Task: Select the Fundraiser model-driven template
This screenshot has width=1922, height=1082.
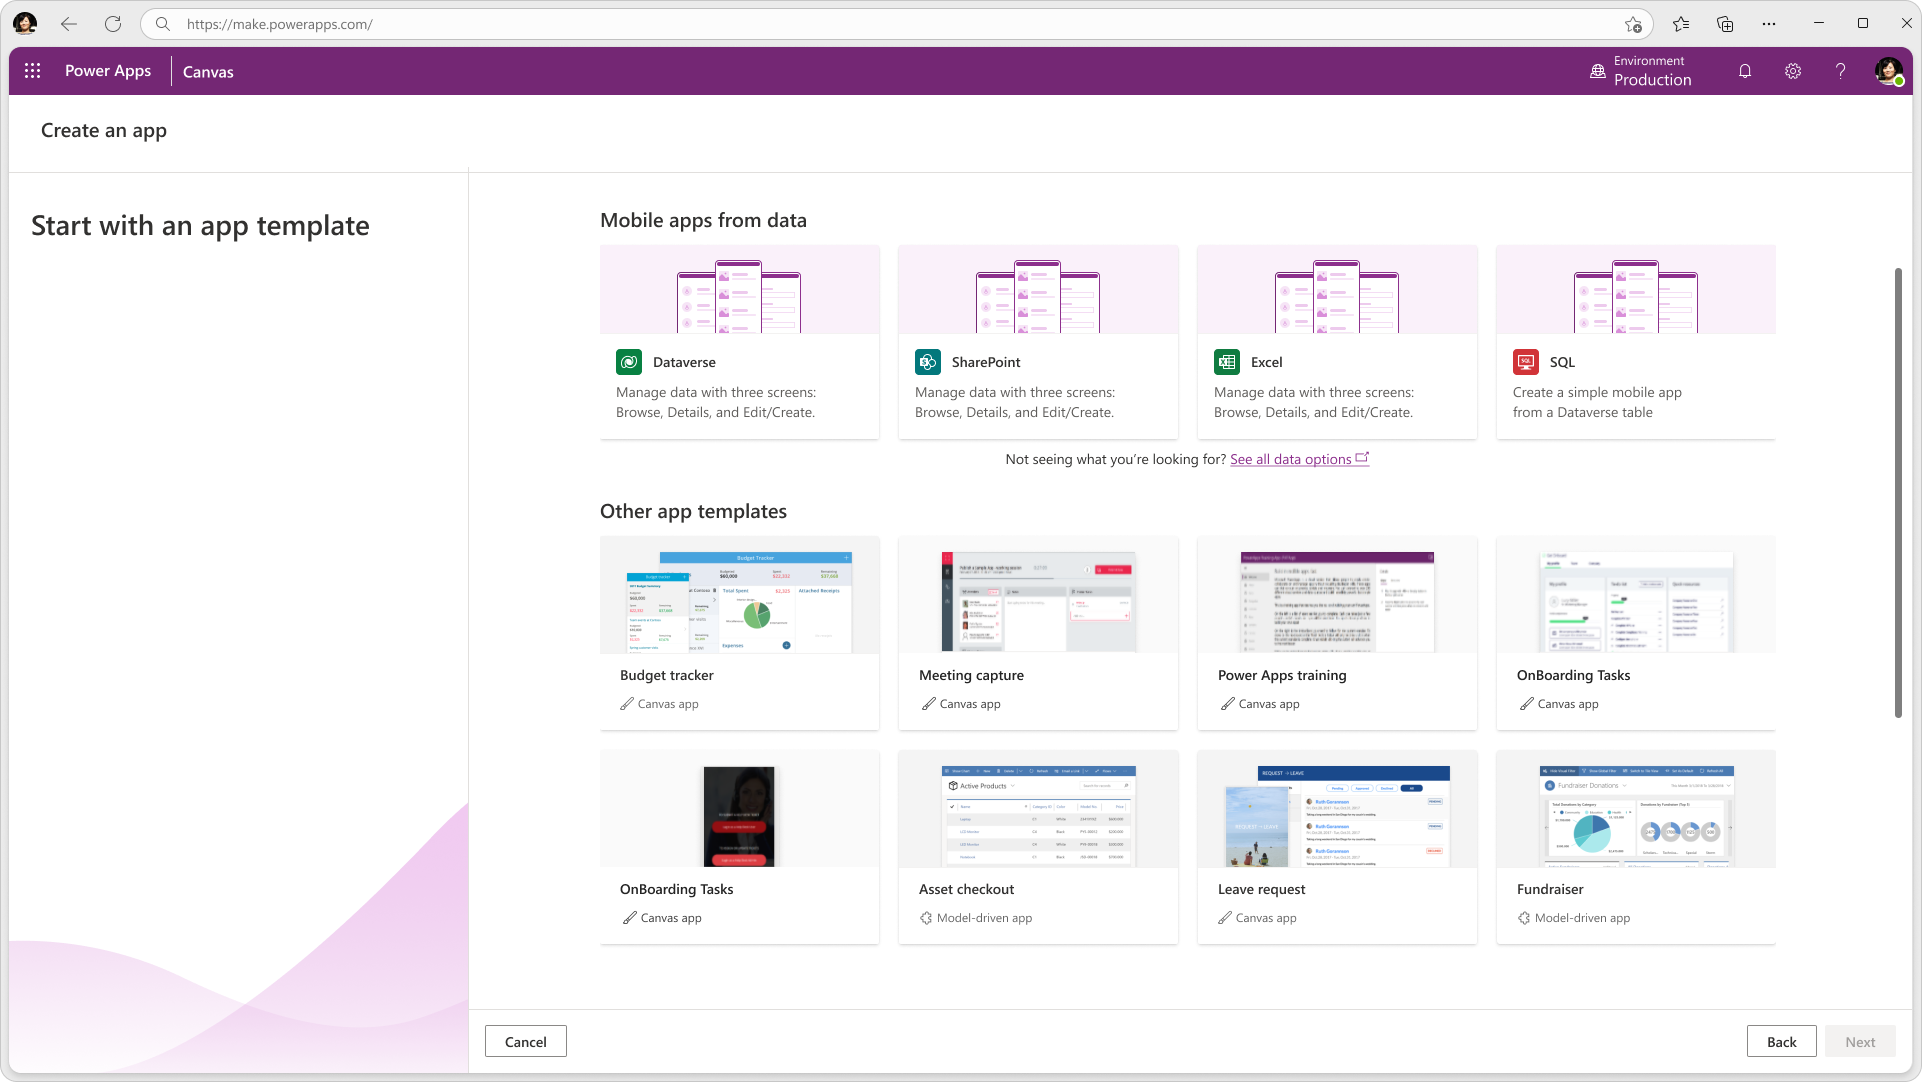Action: (1635, 846)
